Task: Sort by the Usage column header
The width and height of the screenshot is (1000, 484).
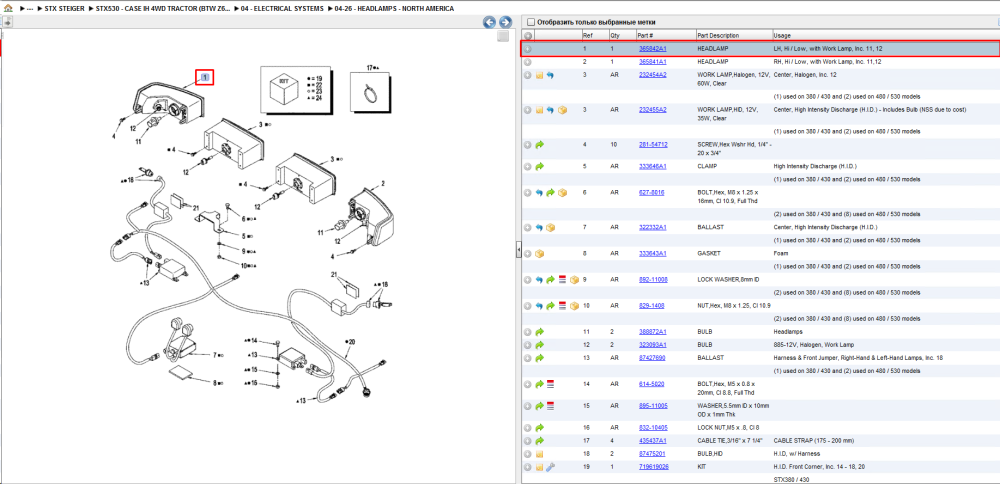Action: point(885,36)
